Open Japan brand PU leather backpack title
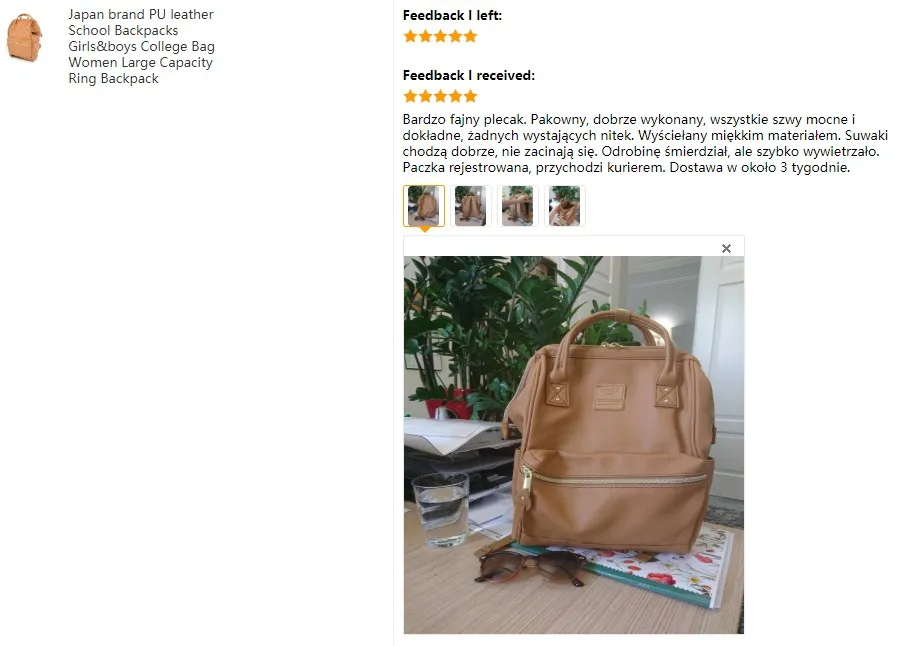The width and height of the screenshot is (918, 646). 141,46
